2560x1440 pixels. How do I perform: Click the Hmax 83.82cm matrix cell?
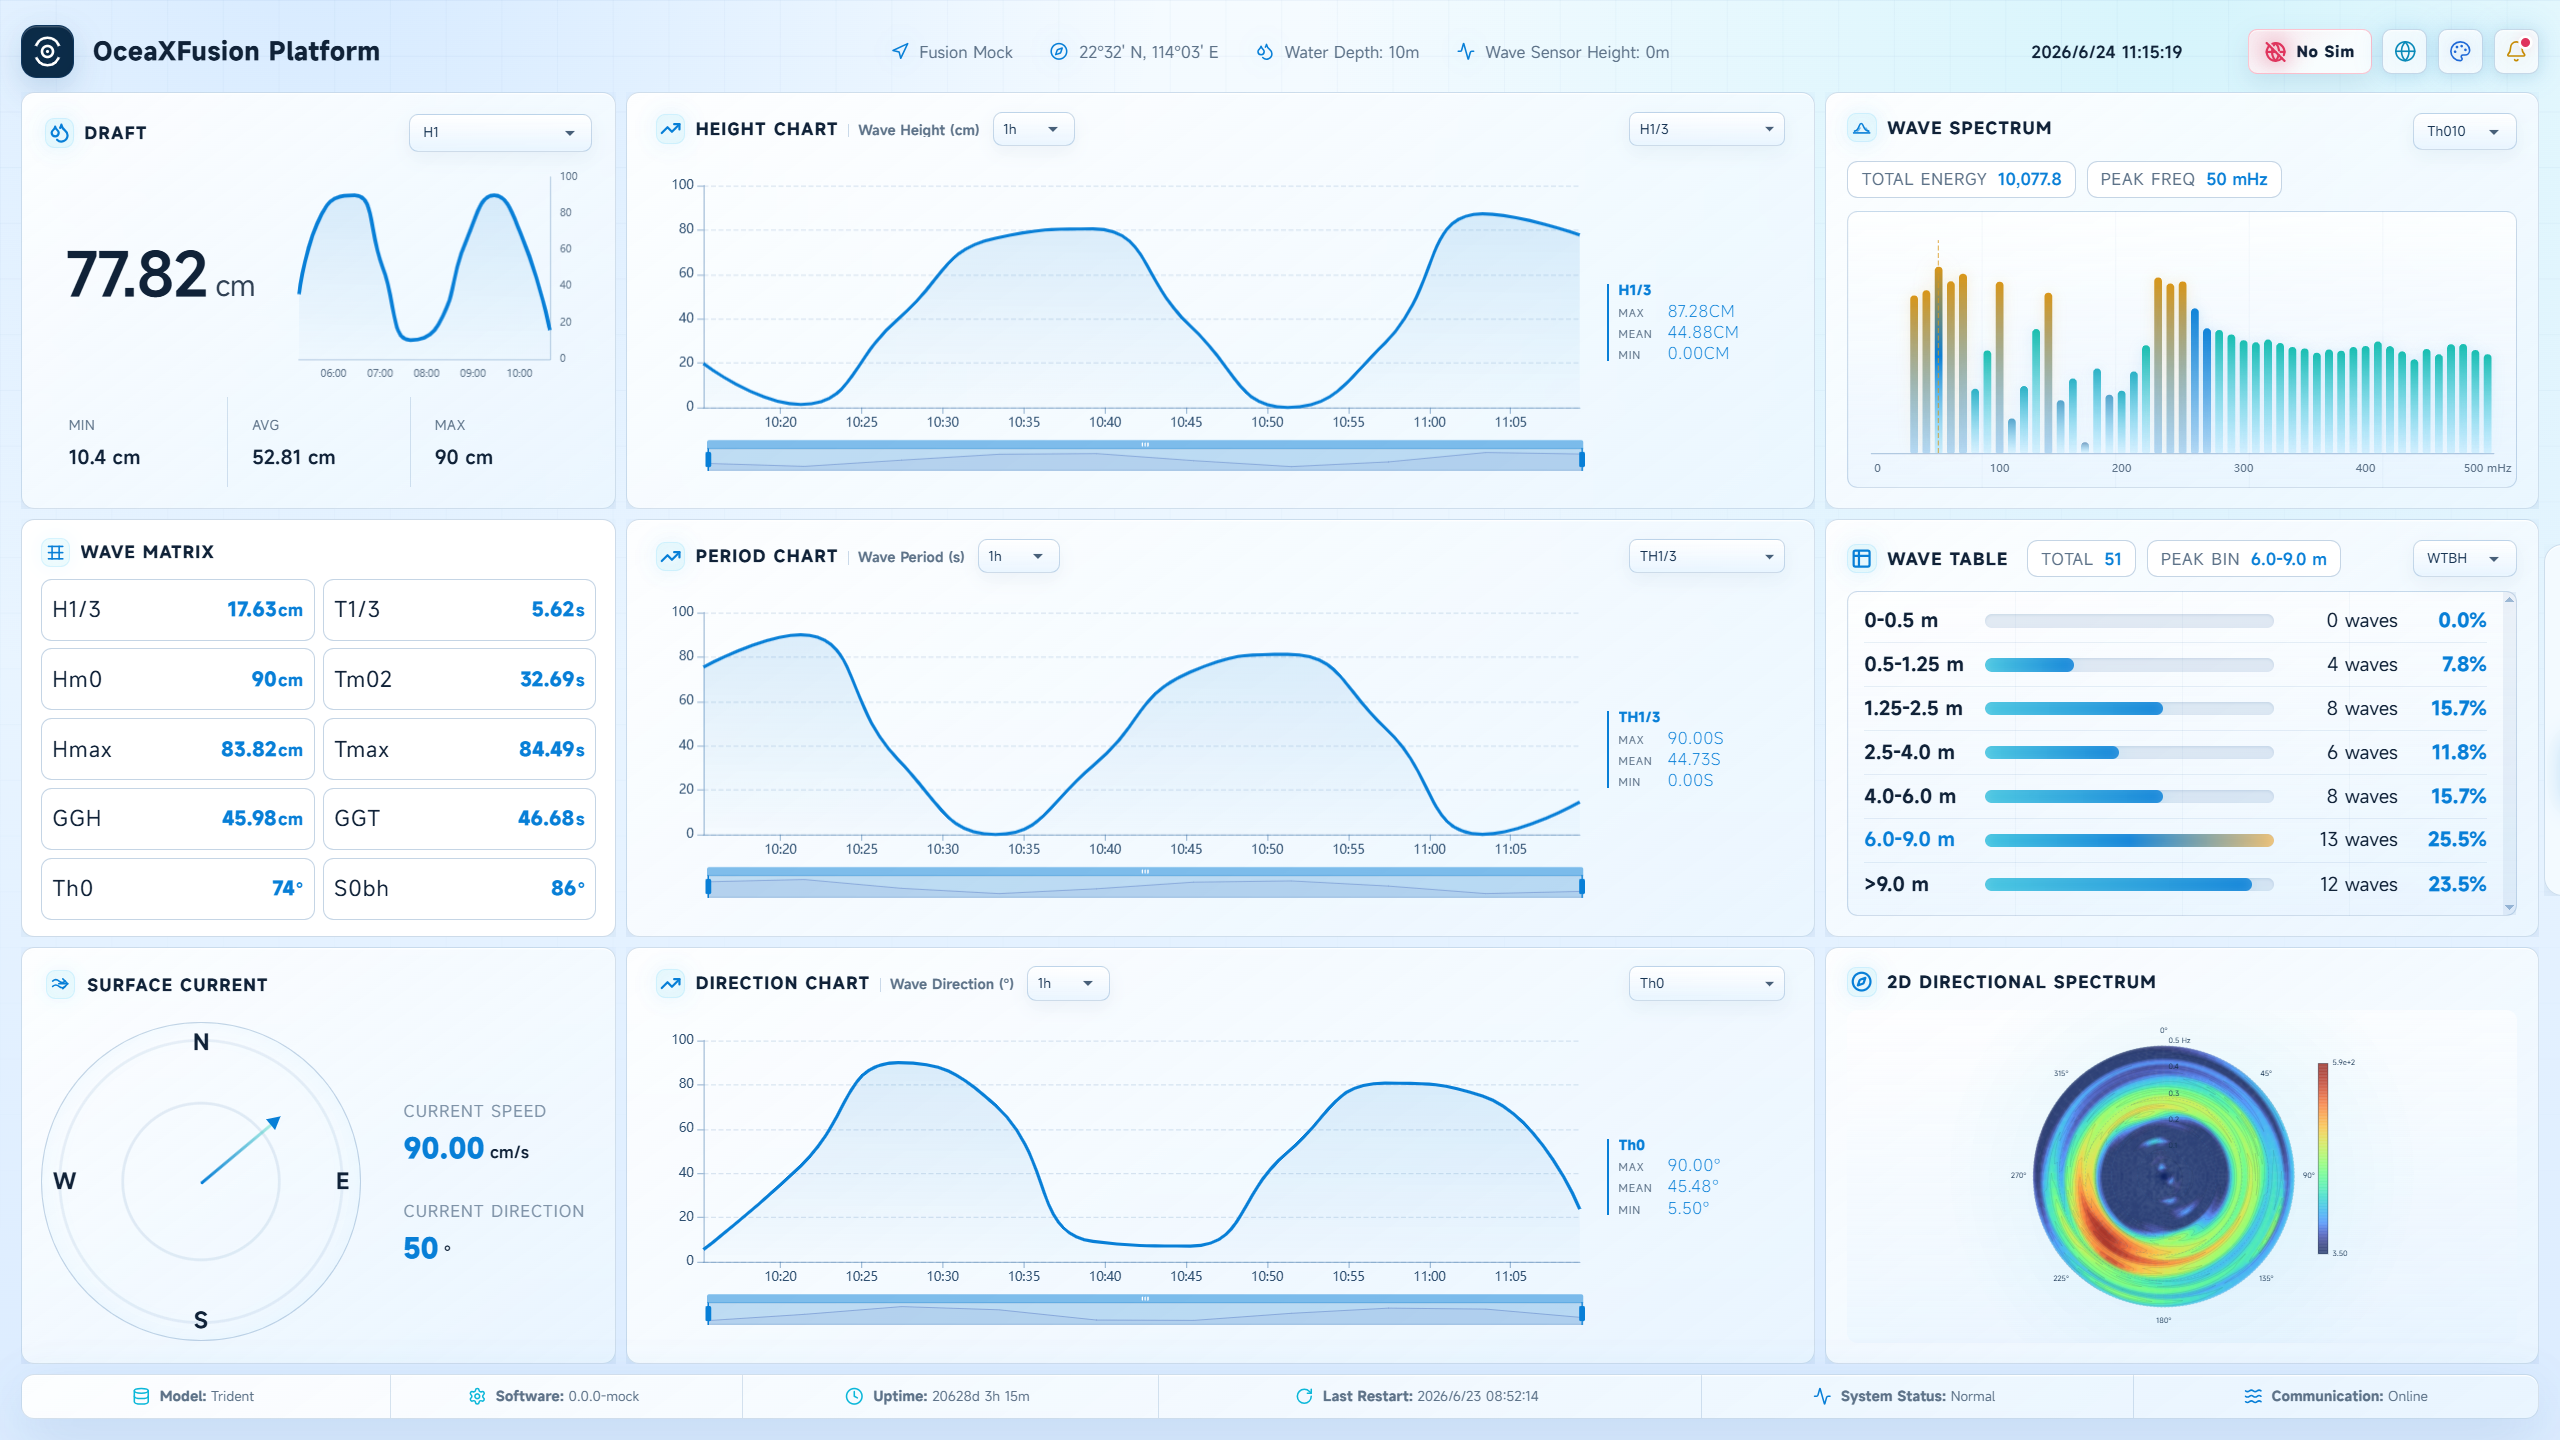[178, 749]
